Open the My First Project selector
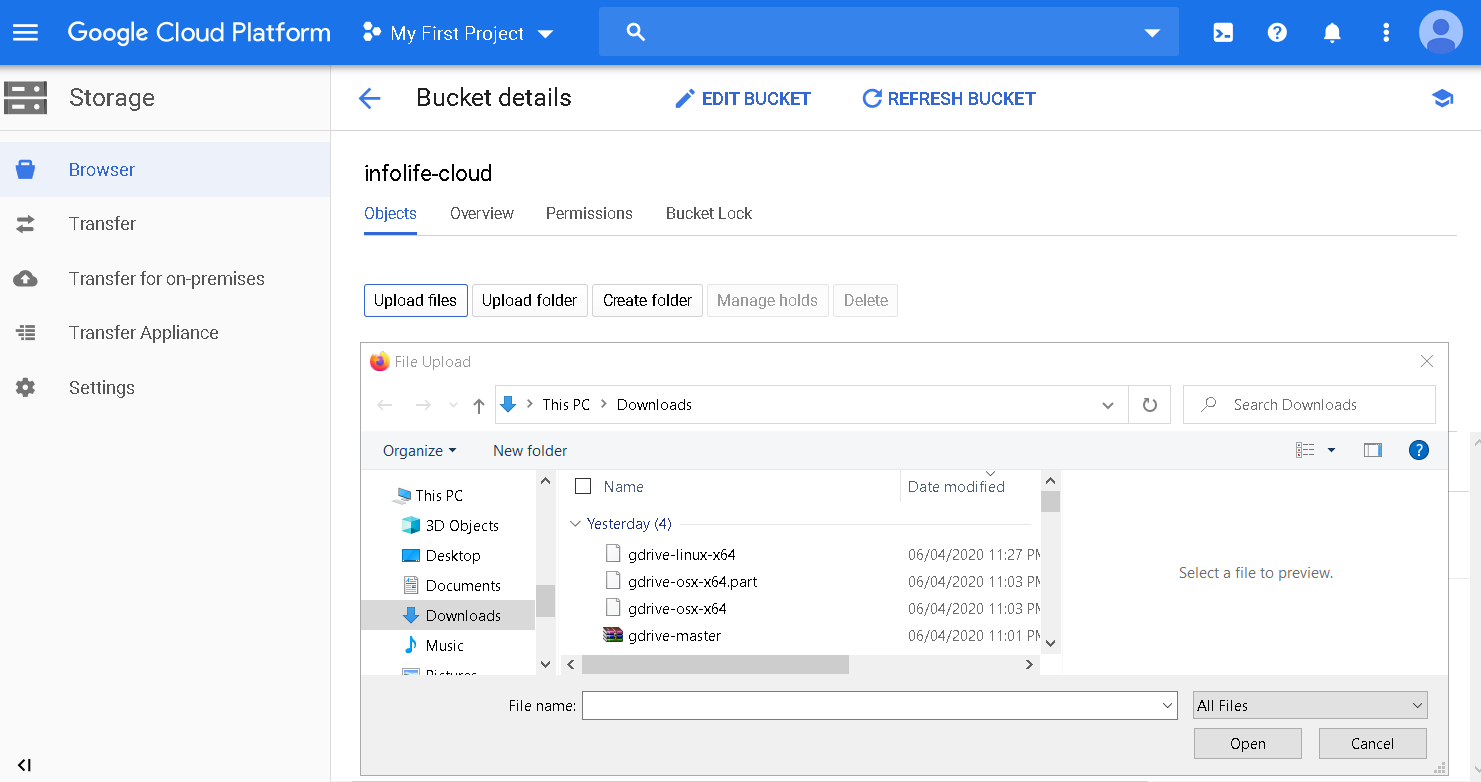This screenshot has width=1481, height=782. pyautogui.click(x=458, y=33)
